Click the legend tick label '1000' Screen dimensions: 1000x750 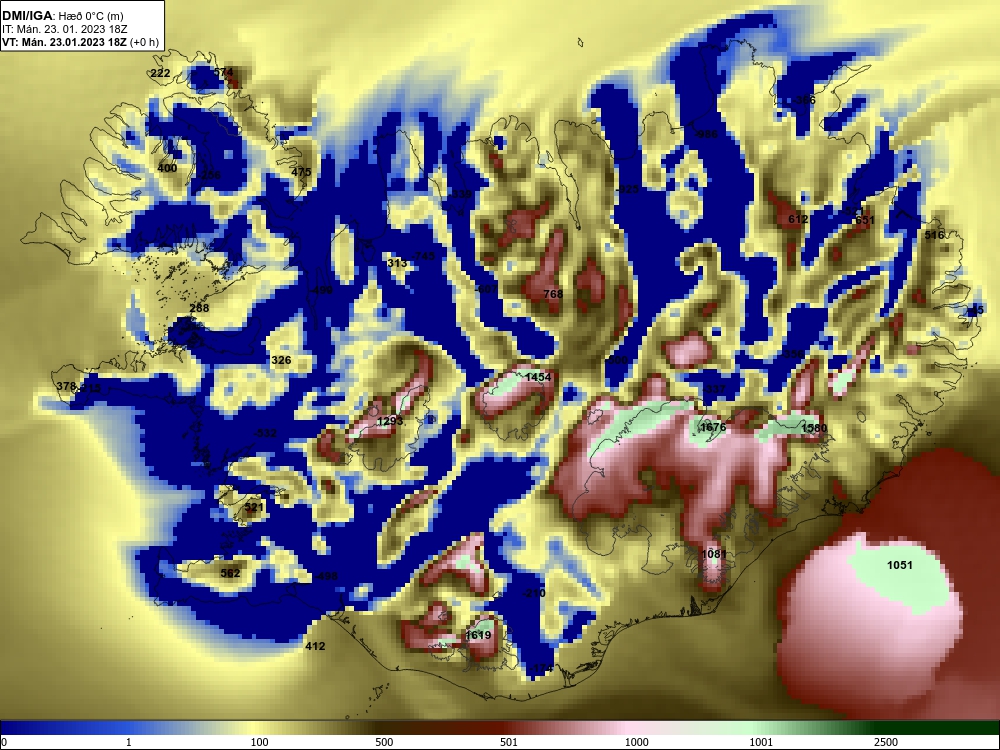click(x=636, y=742)
